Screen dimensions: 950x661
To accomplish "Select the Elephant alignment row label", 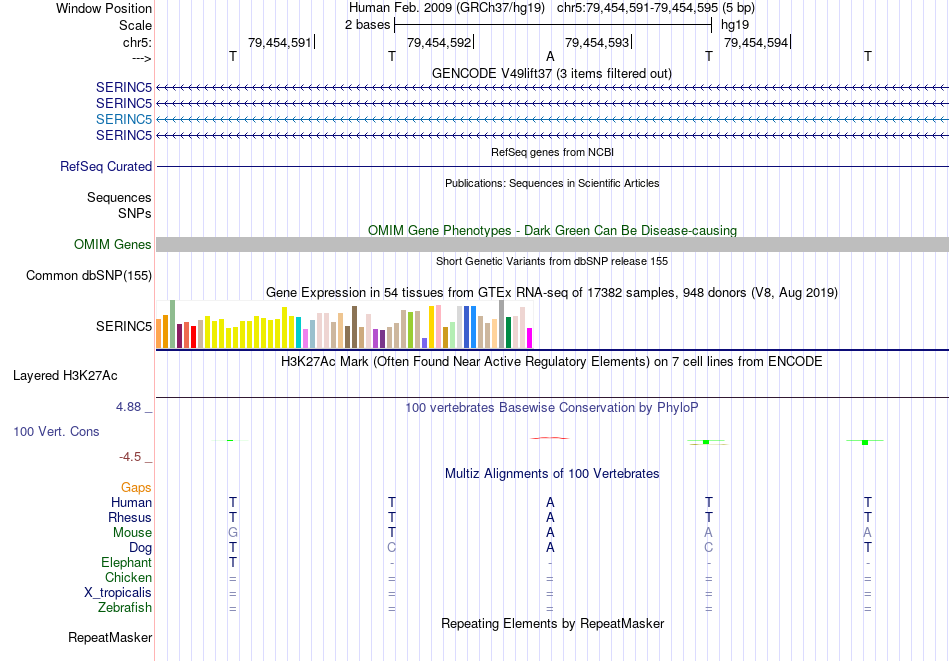I will click(127, 562).
